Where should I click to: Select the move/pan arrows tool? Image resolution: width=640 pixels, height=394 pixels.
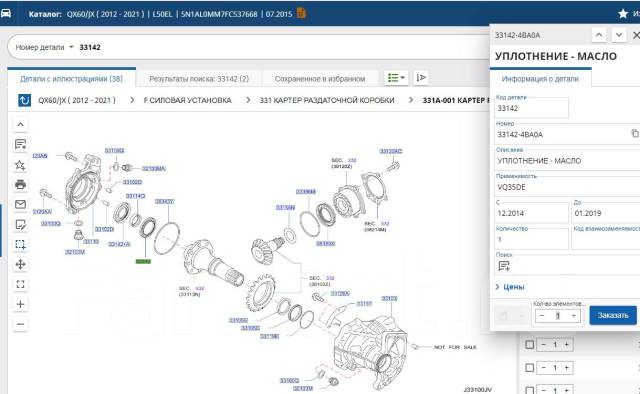click(x=20, y=264)
